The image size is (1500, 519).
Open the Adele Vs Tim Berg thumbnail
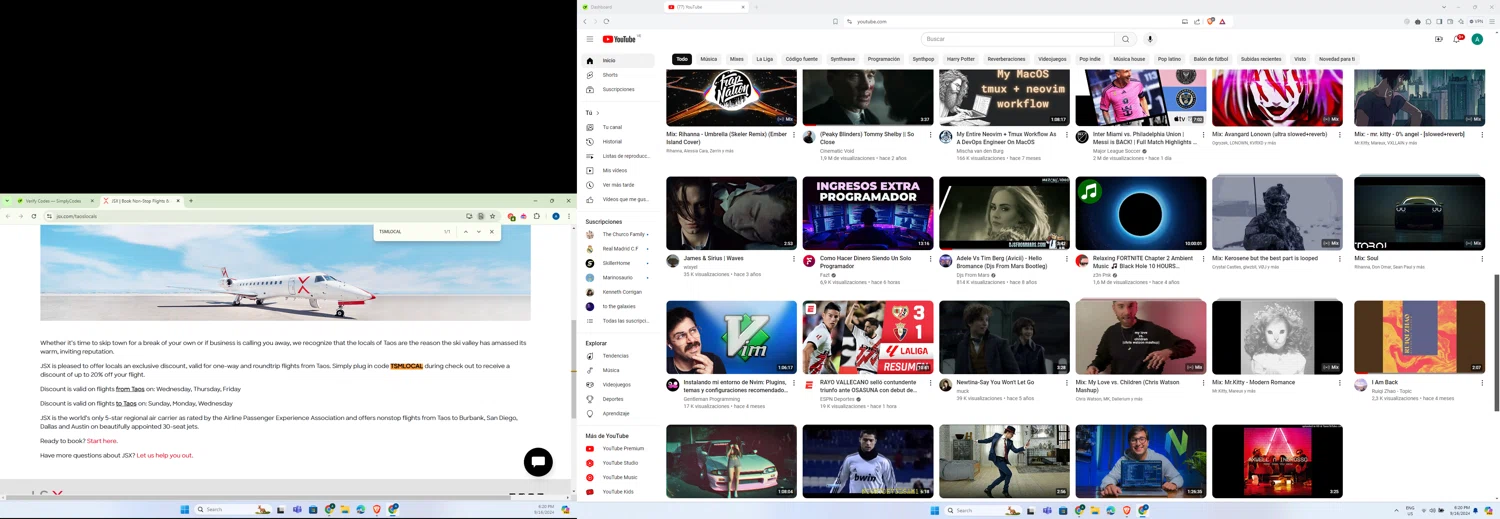1004,213
